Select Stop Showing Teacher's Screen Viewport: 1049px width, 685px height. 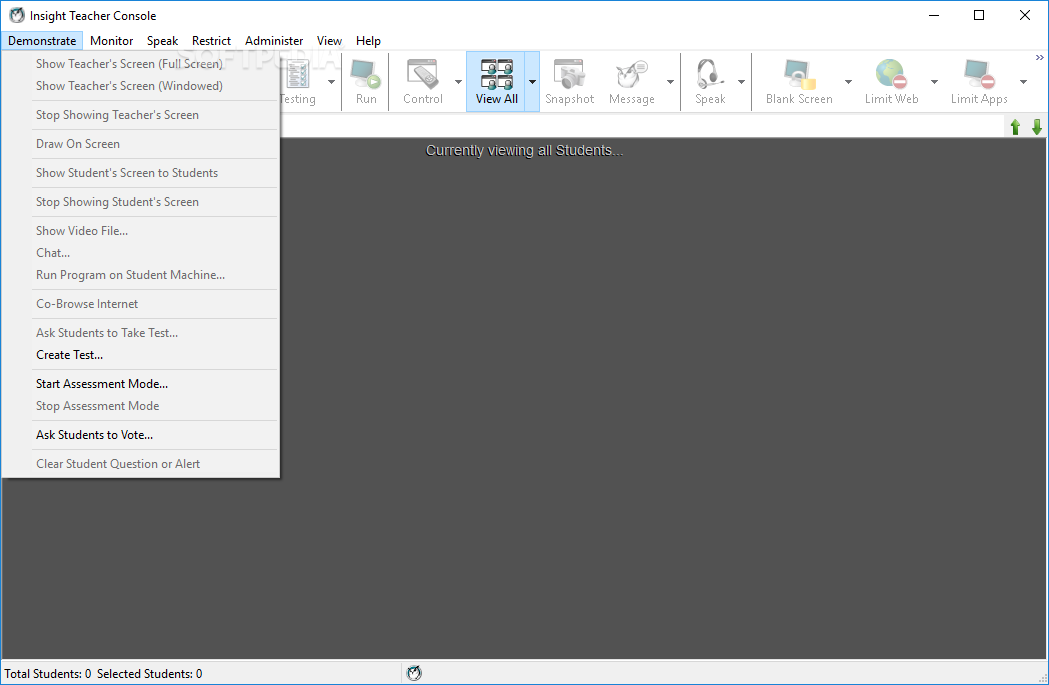[x=140, y=114]
